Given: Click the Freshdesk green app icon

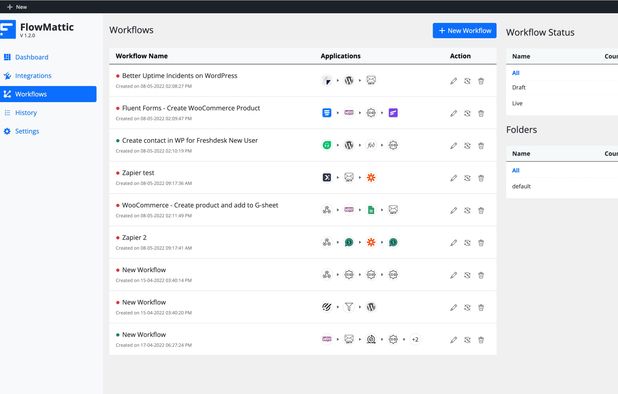Looking at the screenshot, I should pyautogui.click(x=327, y=145).
